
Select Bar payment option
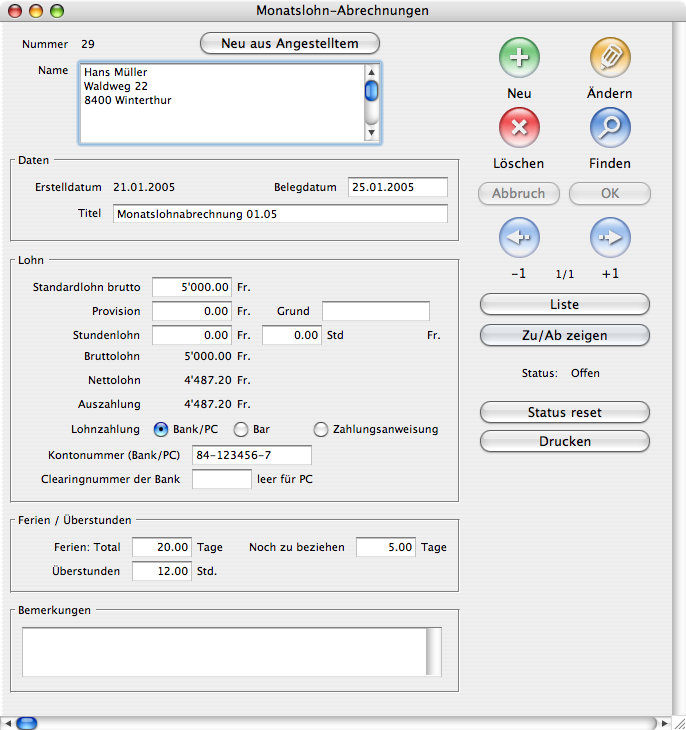pyautogui.click(x=241, y=430)
